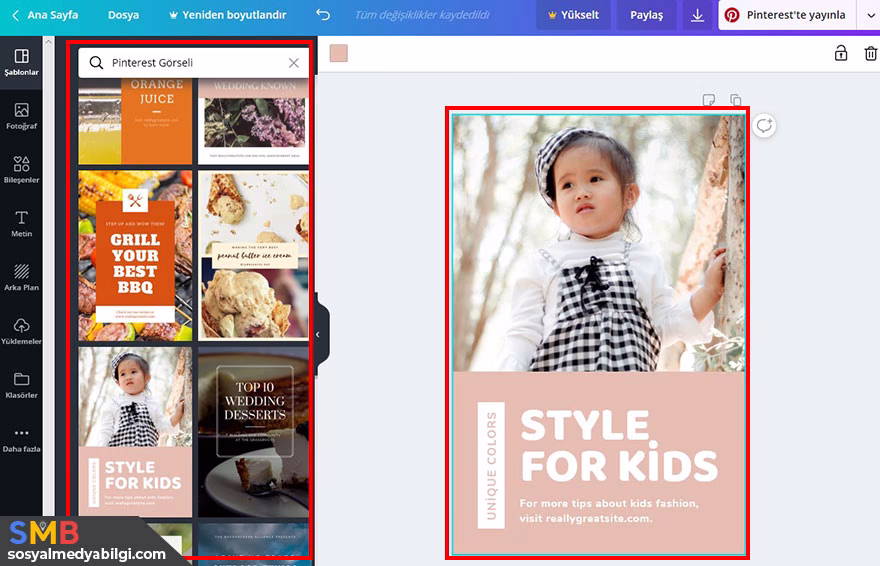
Task: Click the Pinterest Görseli search field
Action: pos(194,63)
